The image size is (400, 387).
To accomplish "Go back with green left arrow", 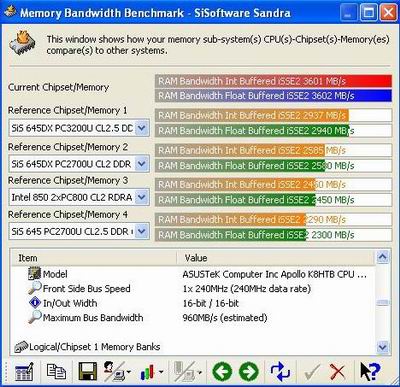I will pyautogui.click(x=222, y=371).
